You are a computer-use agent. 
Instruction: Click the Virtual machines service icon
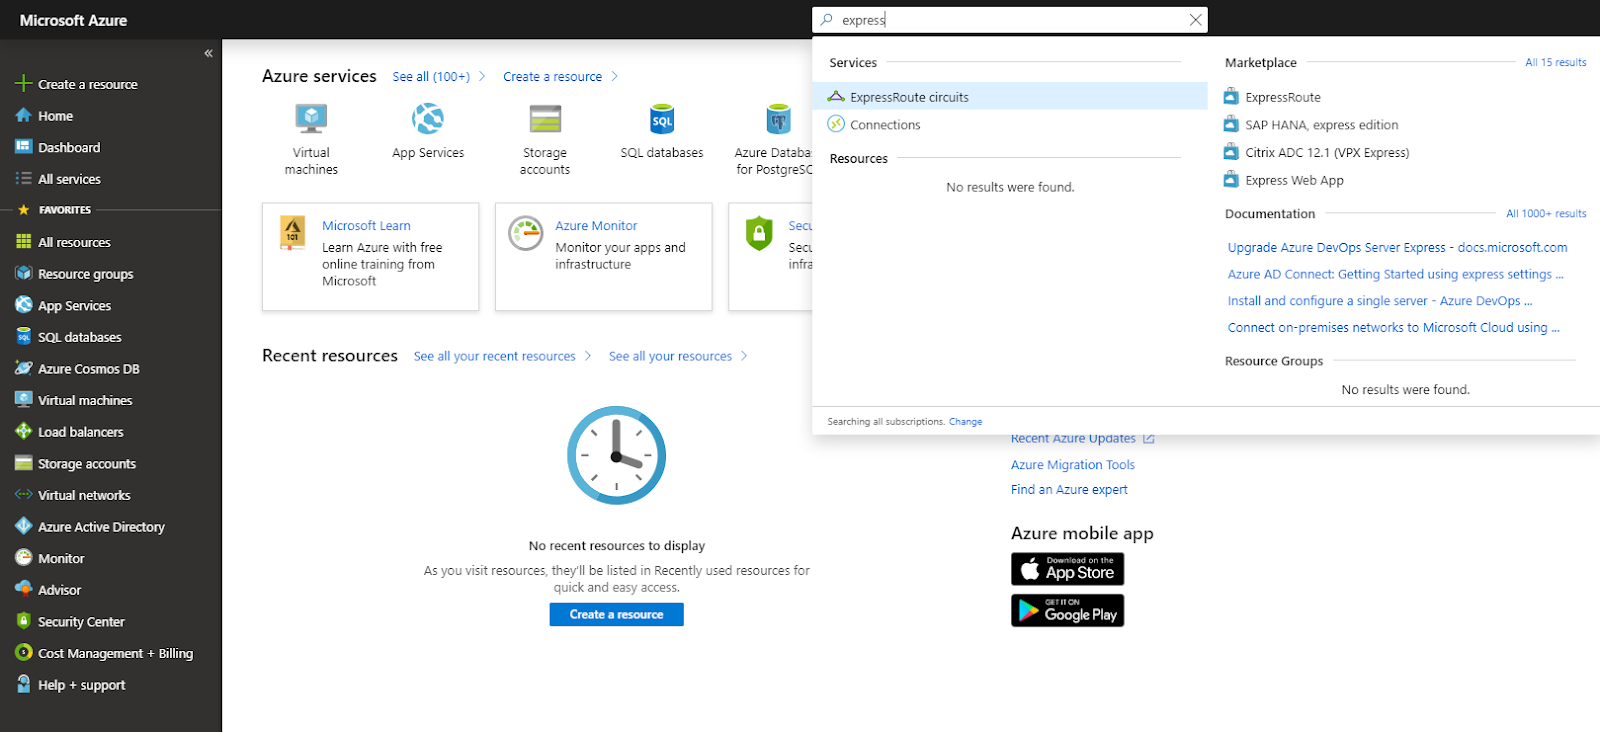(311, 119)
